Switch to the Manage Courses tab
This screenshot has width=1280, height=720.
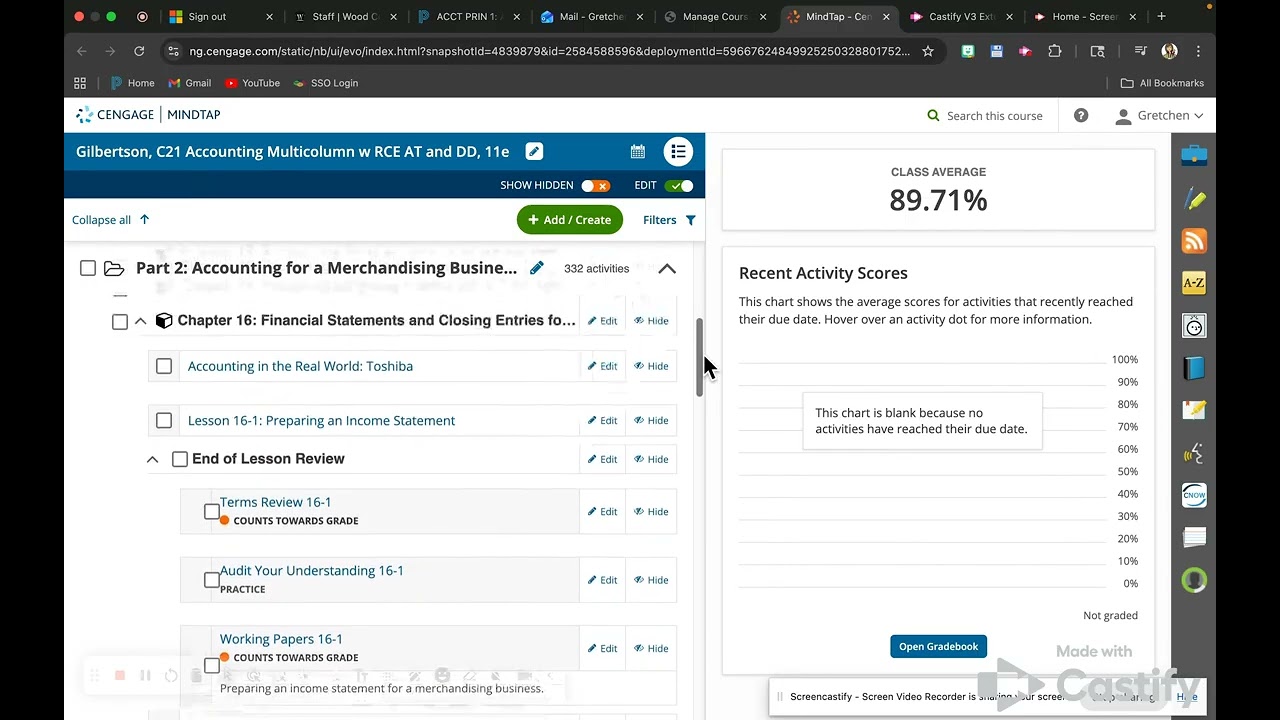(718, 17)
